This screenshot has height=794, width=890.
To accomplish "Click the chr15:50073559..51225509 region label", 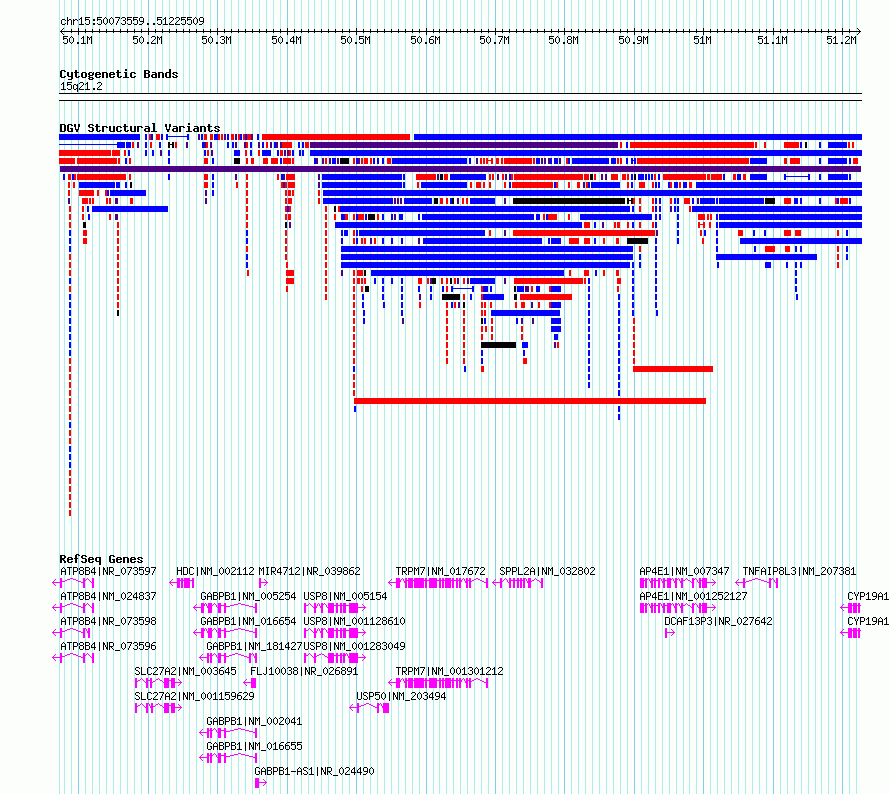I will pyautogui.click(x=132, y=21).
